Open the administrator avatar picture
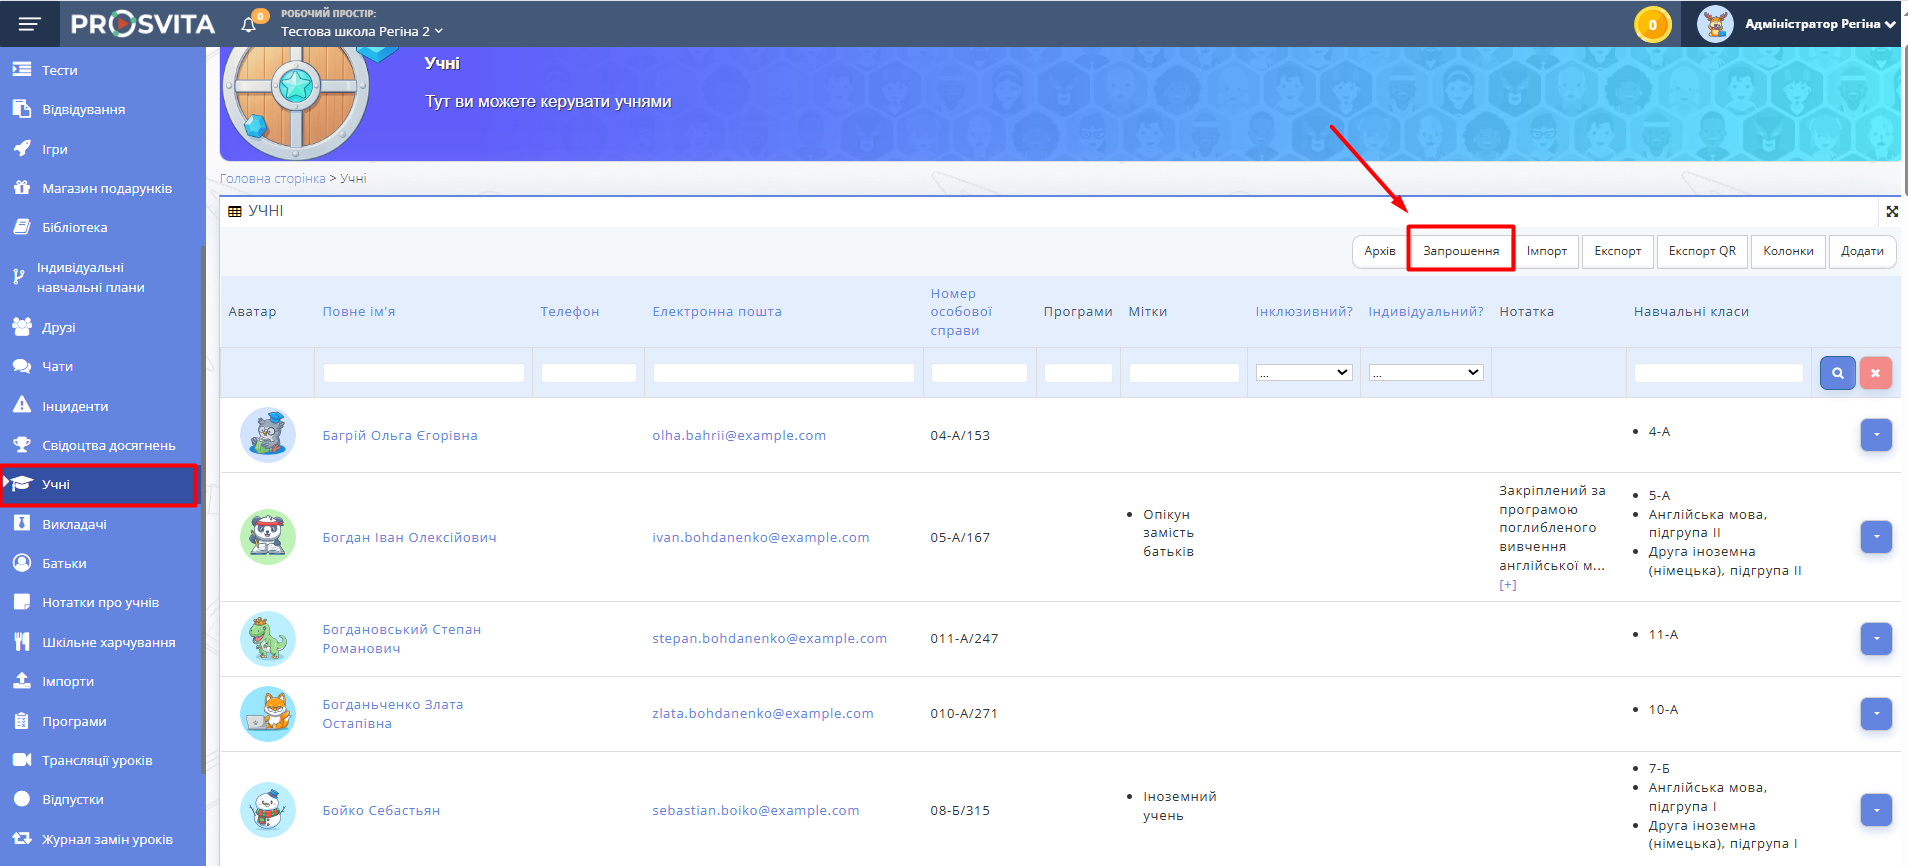 click(1715, 24)
